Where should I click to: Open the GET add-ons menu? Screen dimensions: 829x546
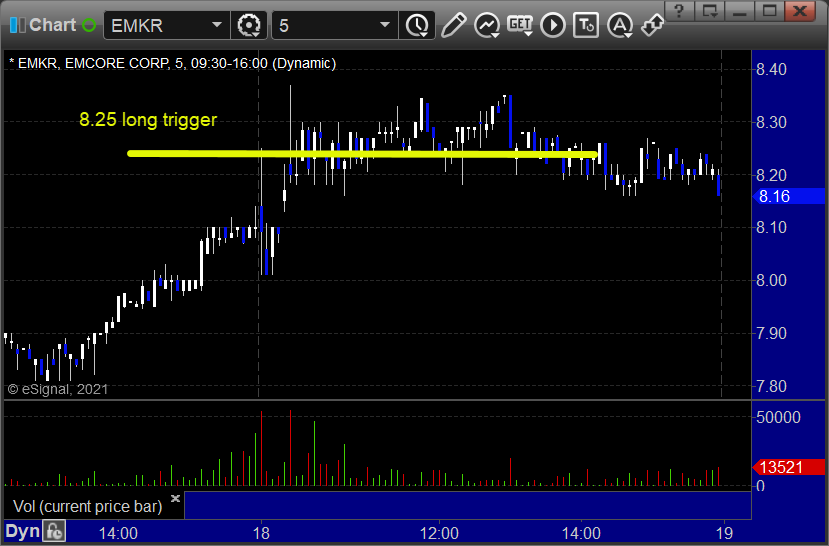(x=520, y=25)
